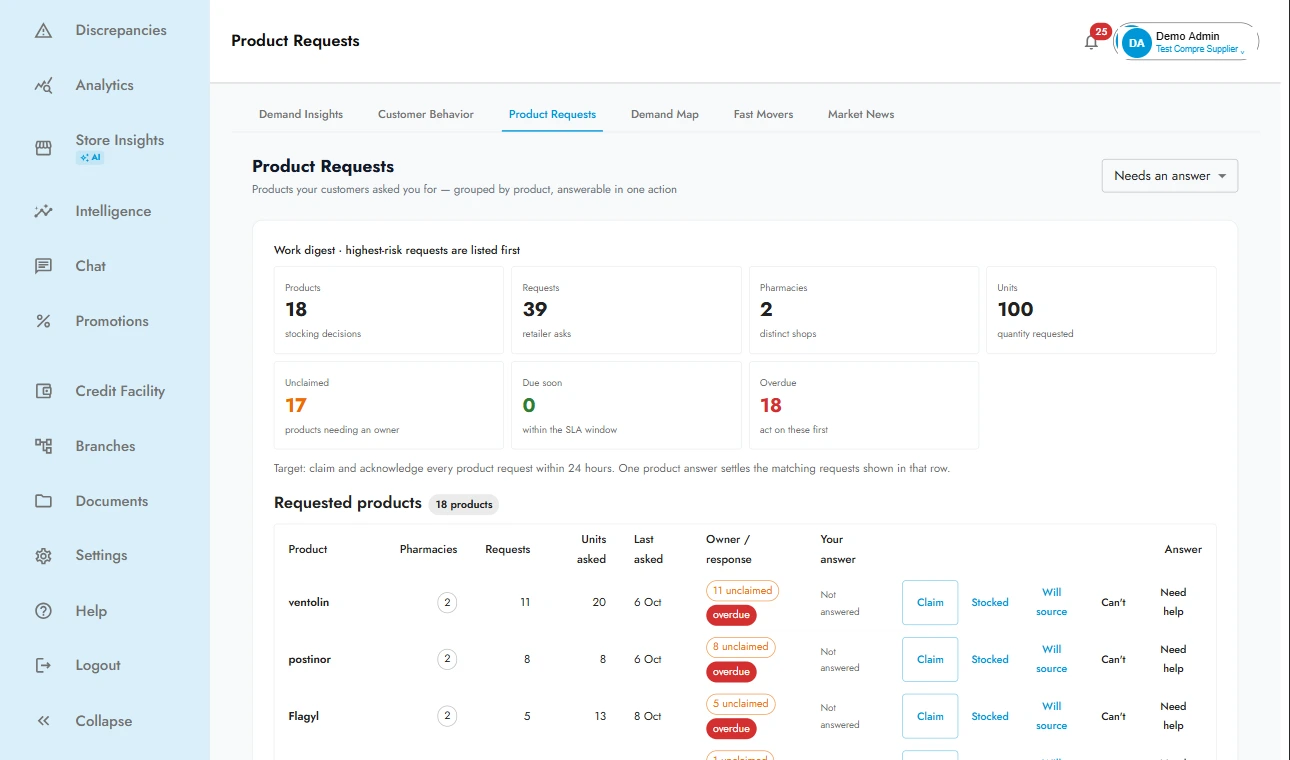
Task: Open the Fast Movers tab
Action: 763,114
